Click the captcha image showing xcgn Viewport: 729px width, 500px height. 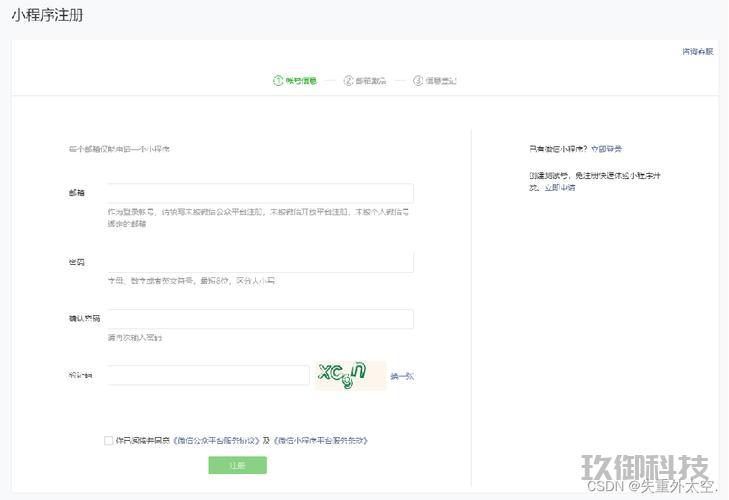tap(350, 375)
